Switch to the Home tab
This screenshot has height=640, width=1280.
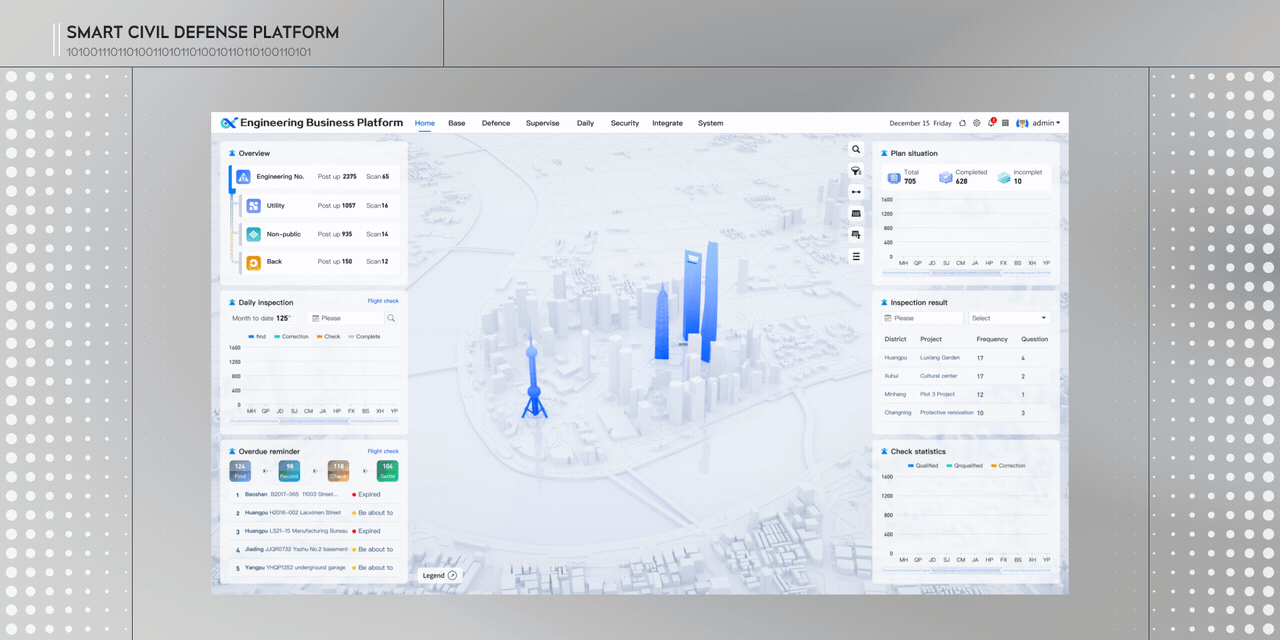[425, 123]
